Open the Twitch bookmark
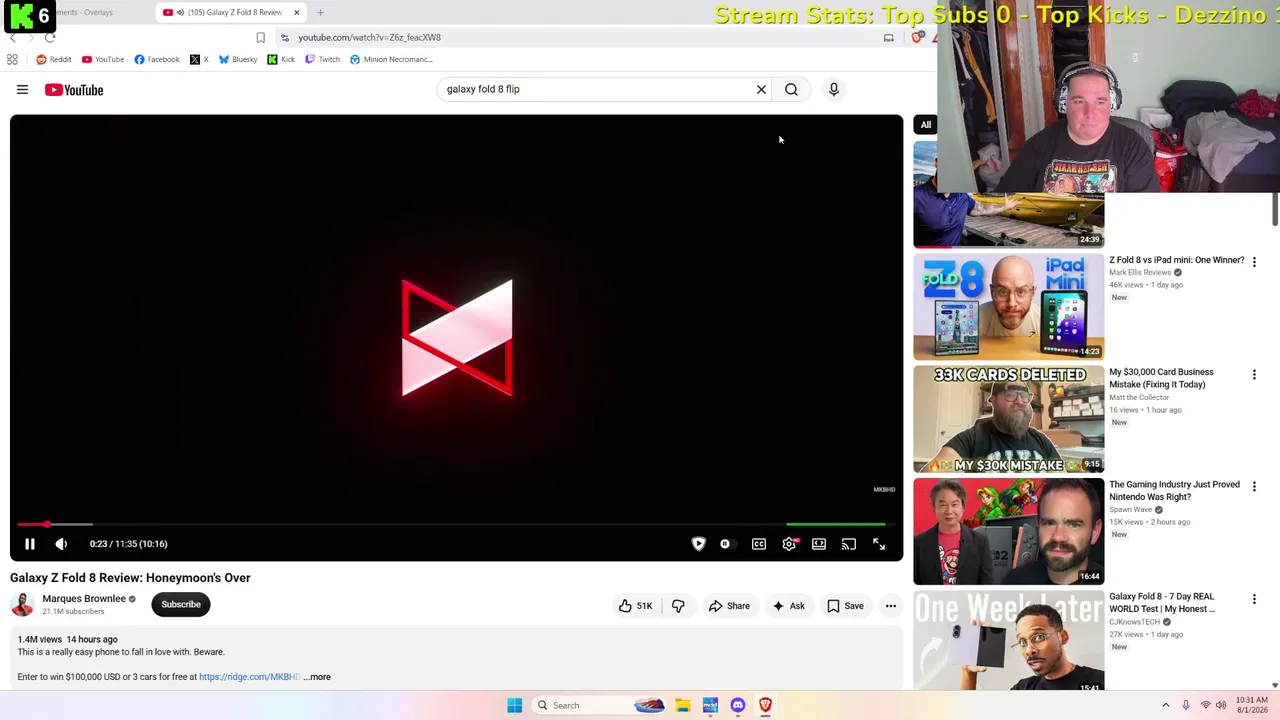The width and height of the screenshot is (1280, 720). coord(323,60)
